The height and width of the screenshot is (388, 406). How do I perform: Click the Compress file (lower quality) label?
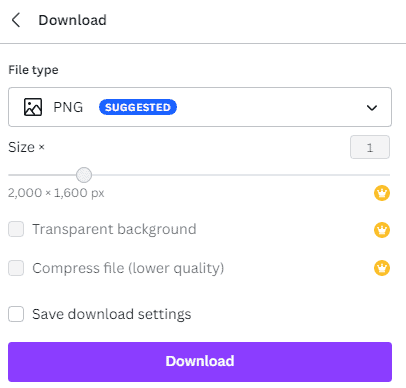point(128,268)
